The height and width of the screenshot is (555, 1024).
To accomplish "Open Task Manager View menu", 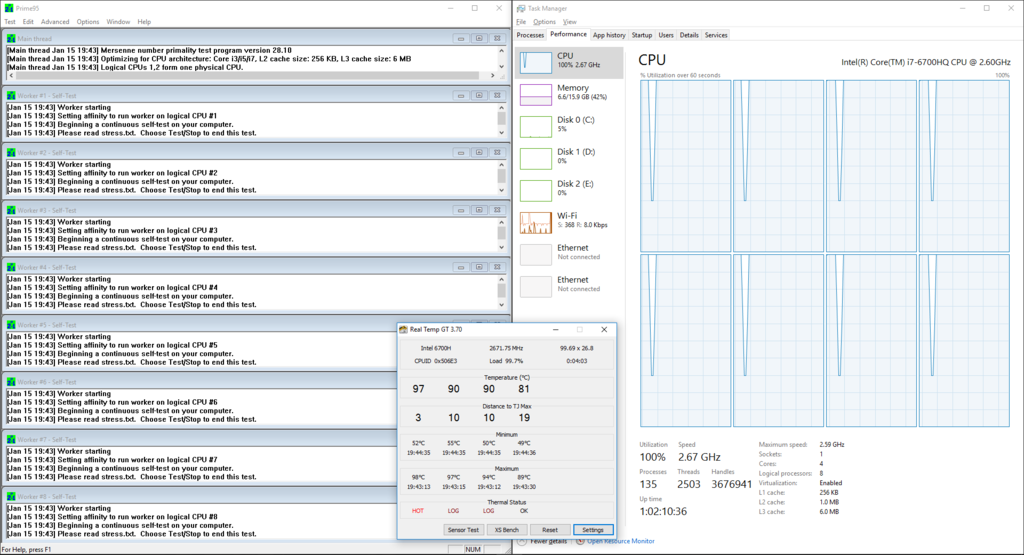I will (x=569, y=22).
